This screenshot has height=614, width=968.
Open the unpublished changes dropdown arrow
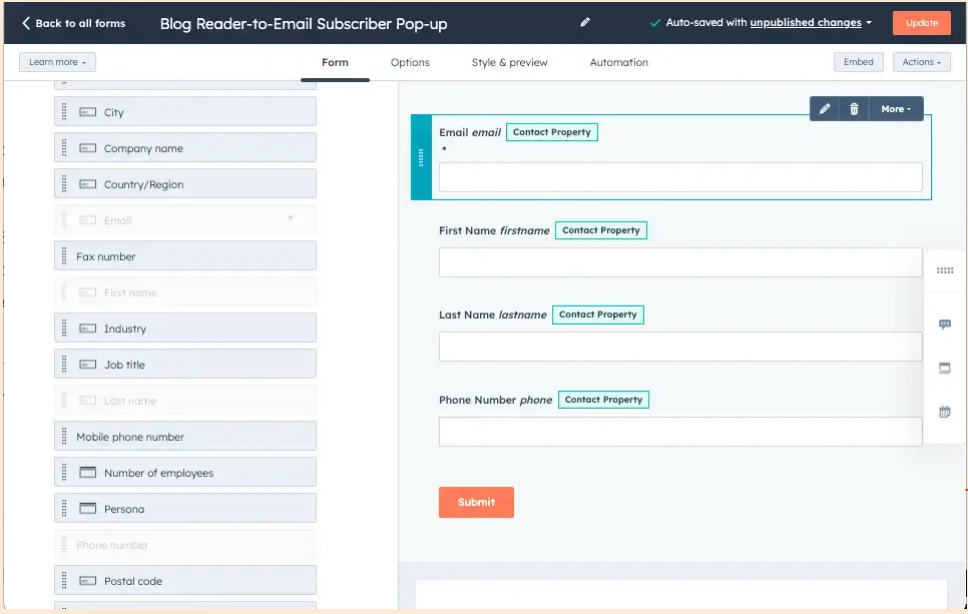click(869, 23)
